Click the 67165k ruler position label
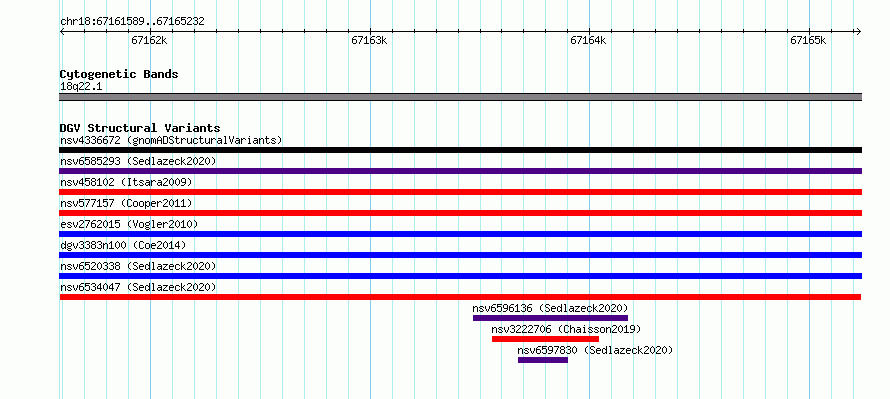 click(808, 40)
